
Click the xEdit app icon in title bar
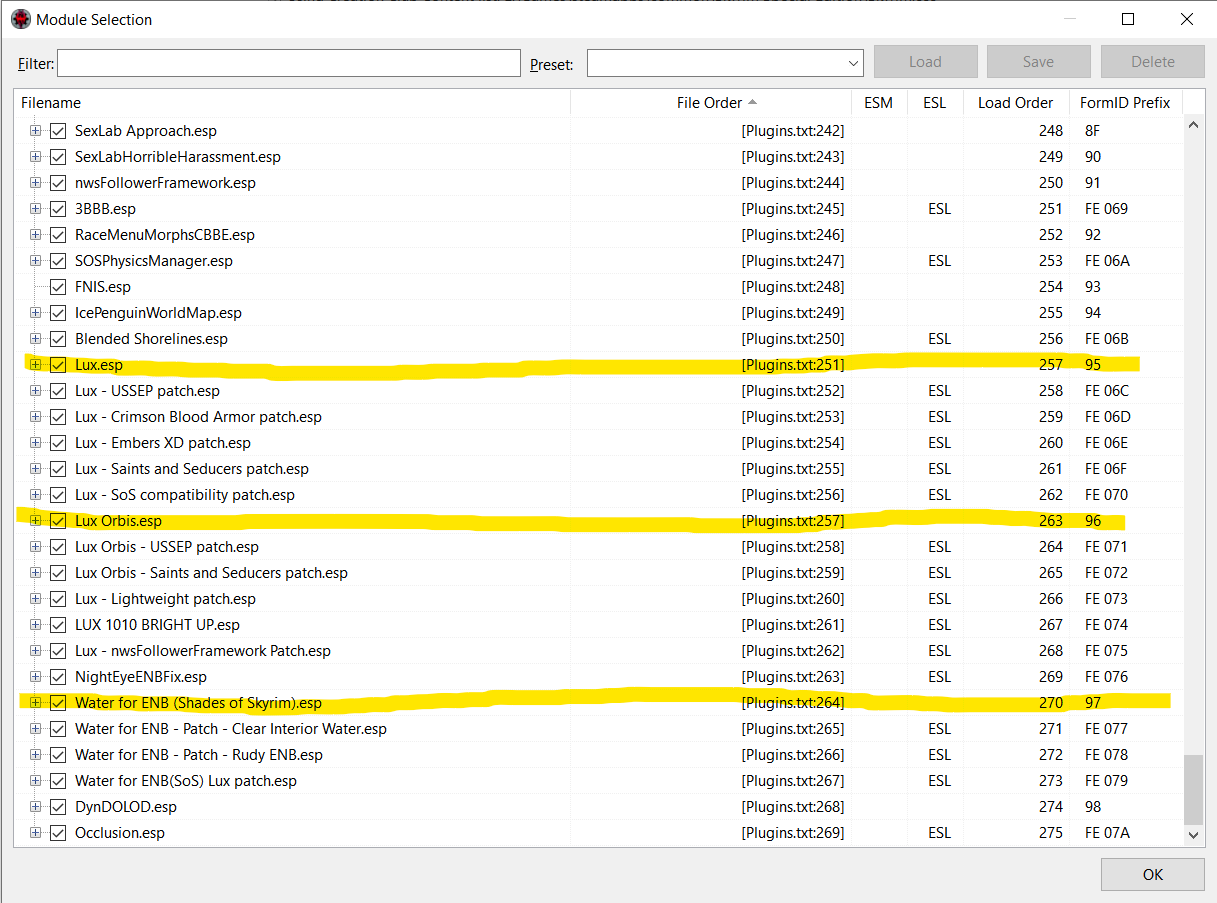[21, 19]
